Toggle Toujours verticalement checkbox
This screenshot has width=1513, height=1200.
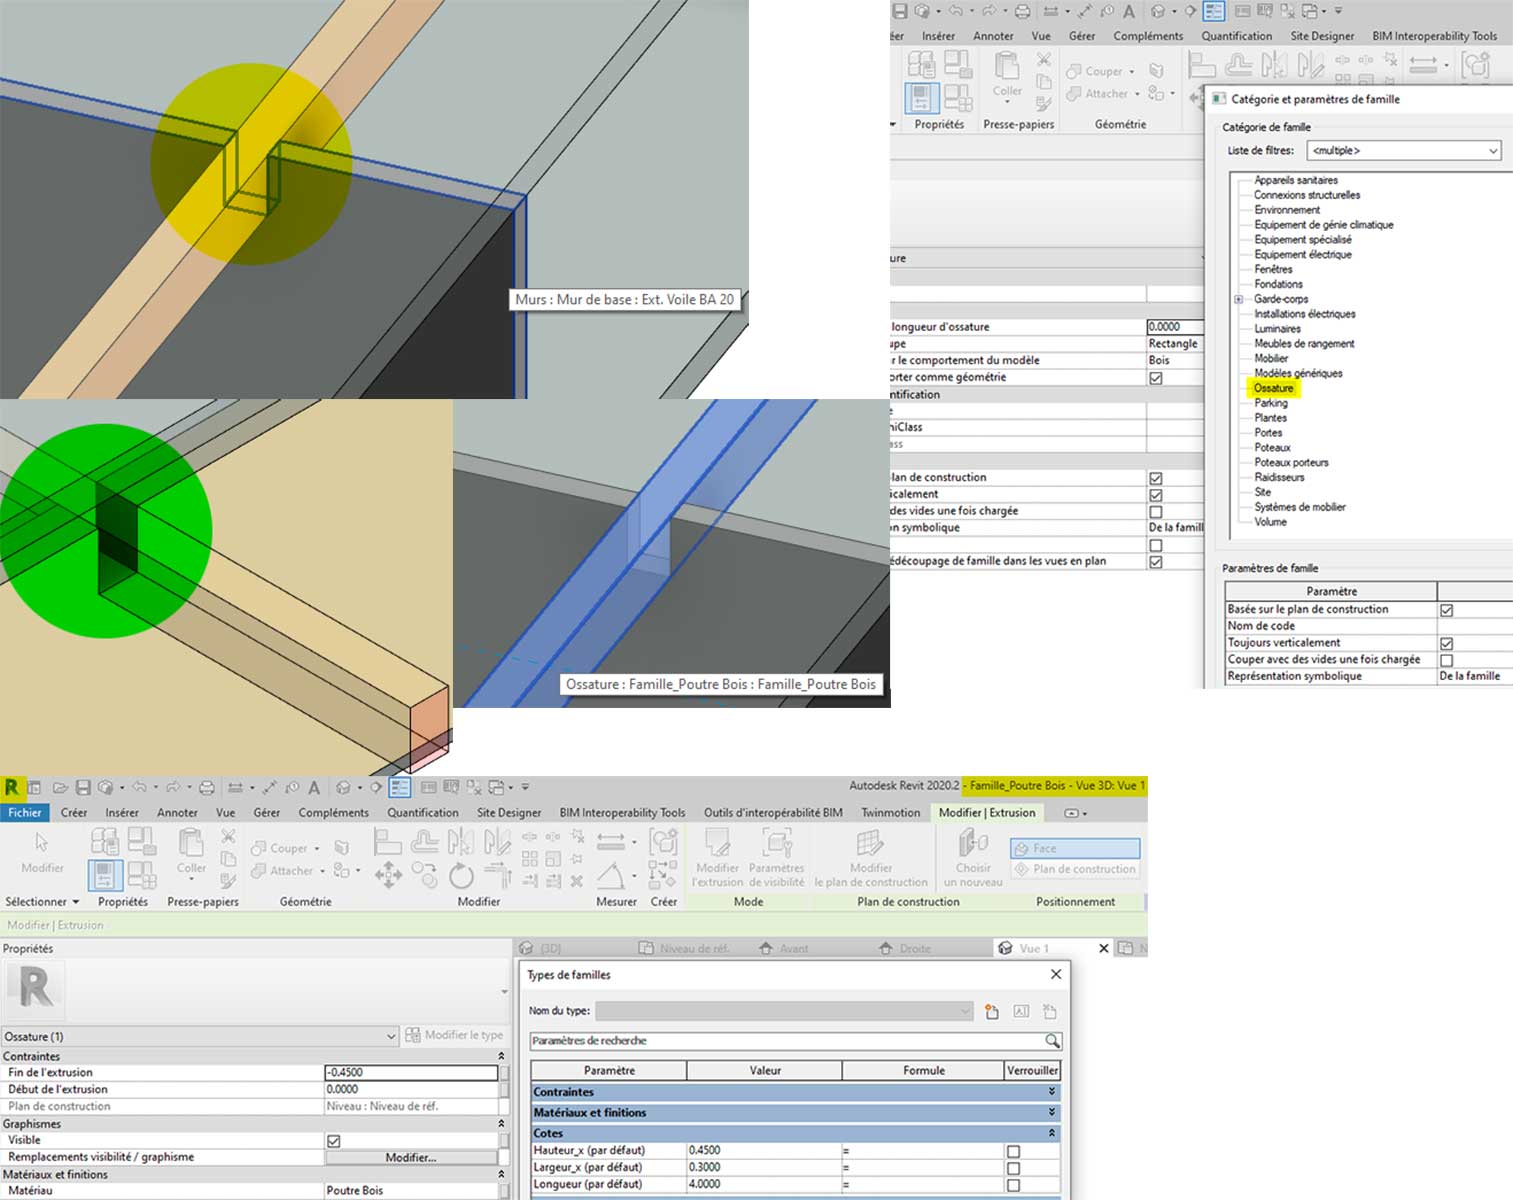coord(1446,643)
